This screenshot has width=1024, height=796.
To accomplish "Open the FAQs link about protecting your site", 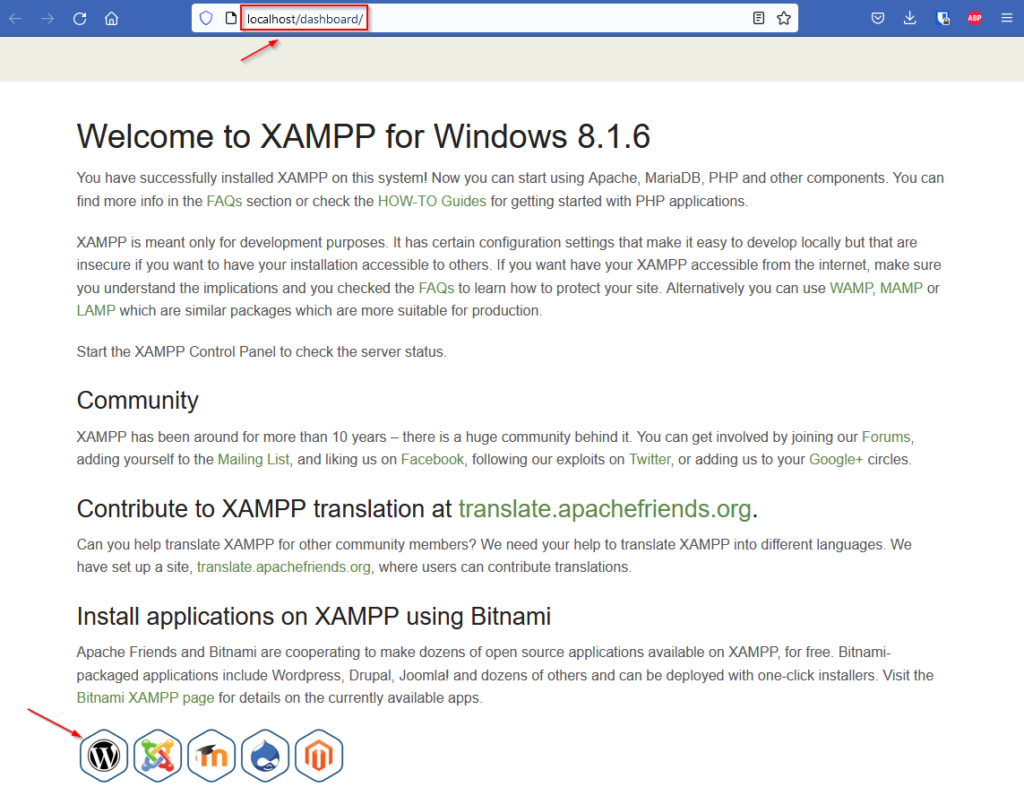I will click(436, 288).
